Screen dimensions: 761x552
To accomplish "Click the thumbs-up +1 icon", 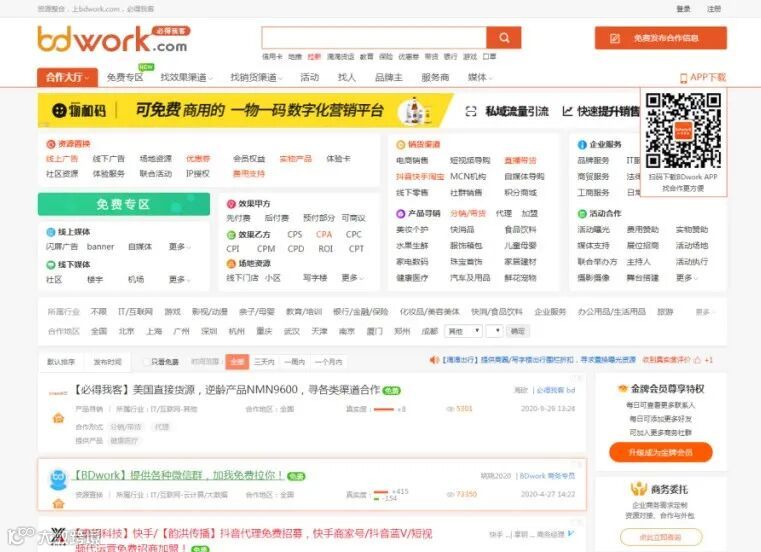I will pyautogui.click(x=697, y=360).
